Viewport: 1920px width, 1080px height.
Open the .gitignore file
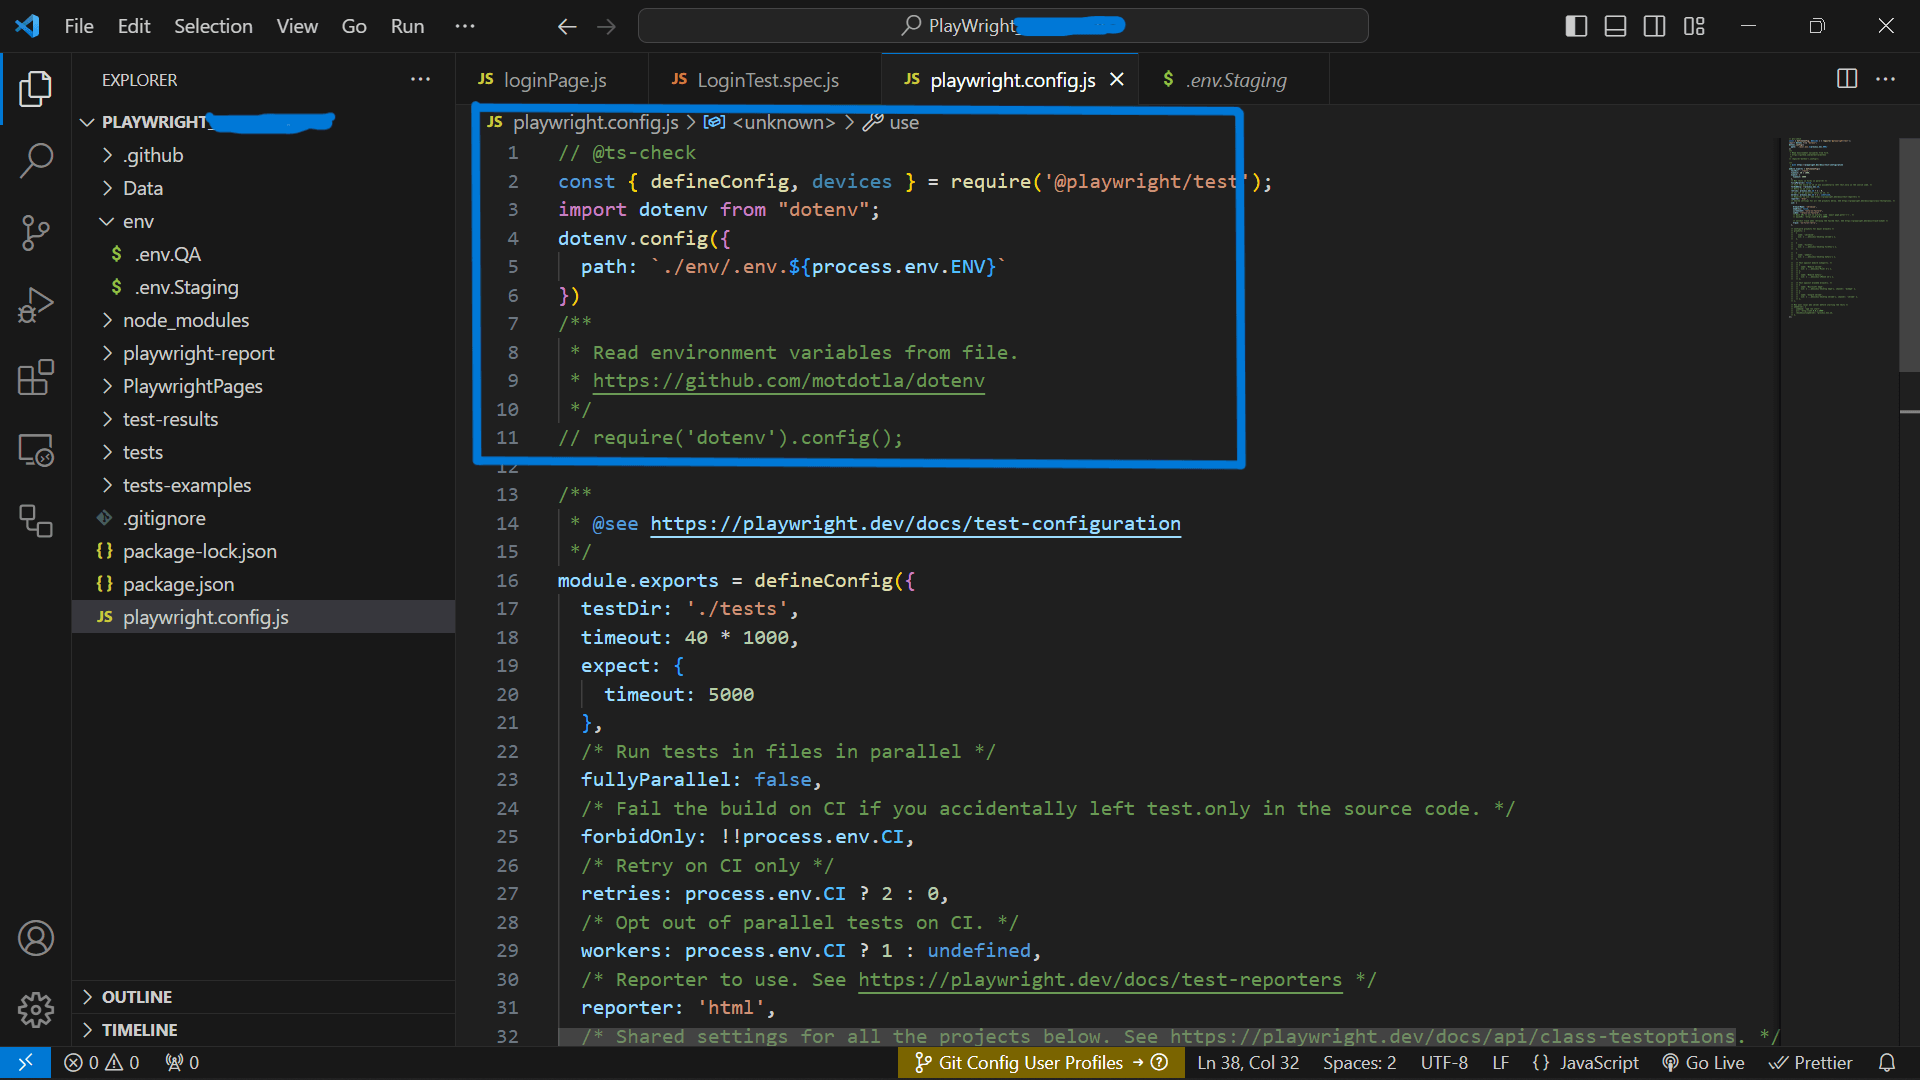pyautogui.click(x=263, y=518)
